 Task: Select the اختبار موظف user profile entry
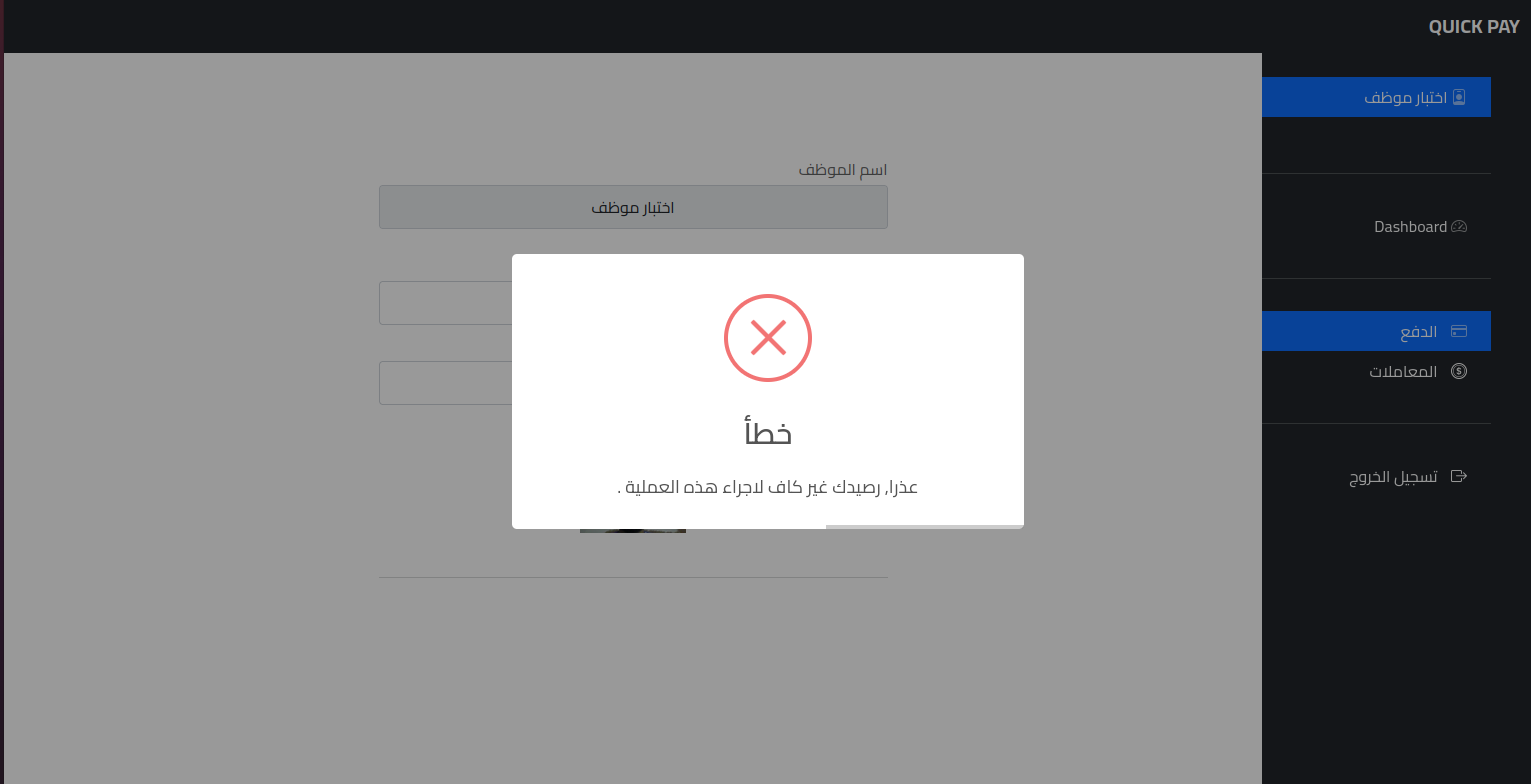click(x=1376, y=97)
